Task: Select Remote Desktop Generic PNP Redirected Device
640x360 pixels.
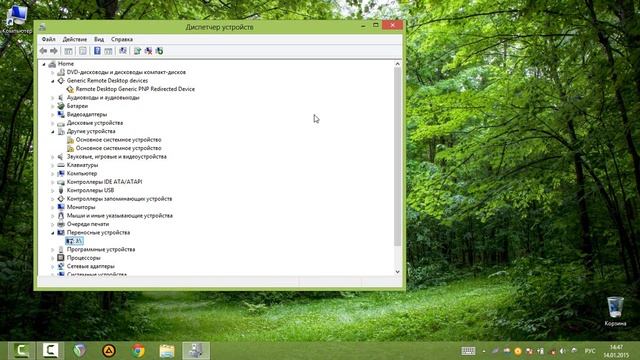Action: [135, 89]
